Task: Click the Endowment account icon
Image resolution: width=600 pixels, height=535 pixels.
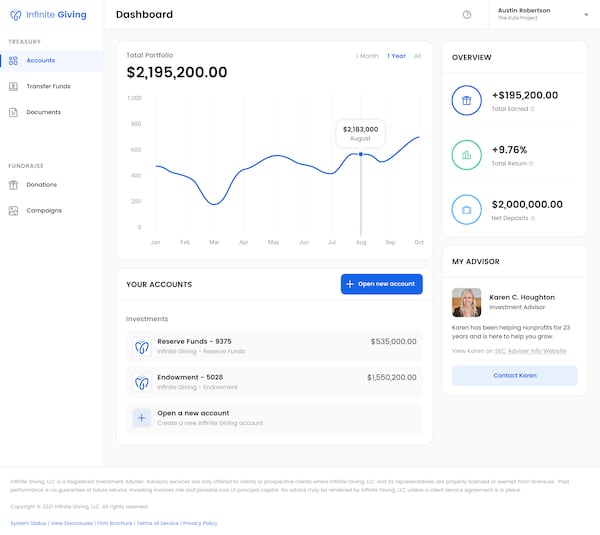Action: tap(142, 383)
